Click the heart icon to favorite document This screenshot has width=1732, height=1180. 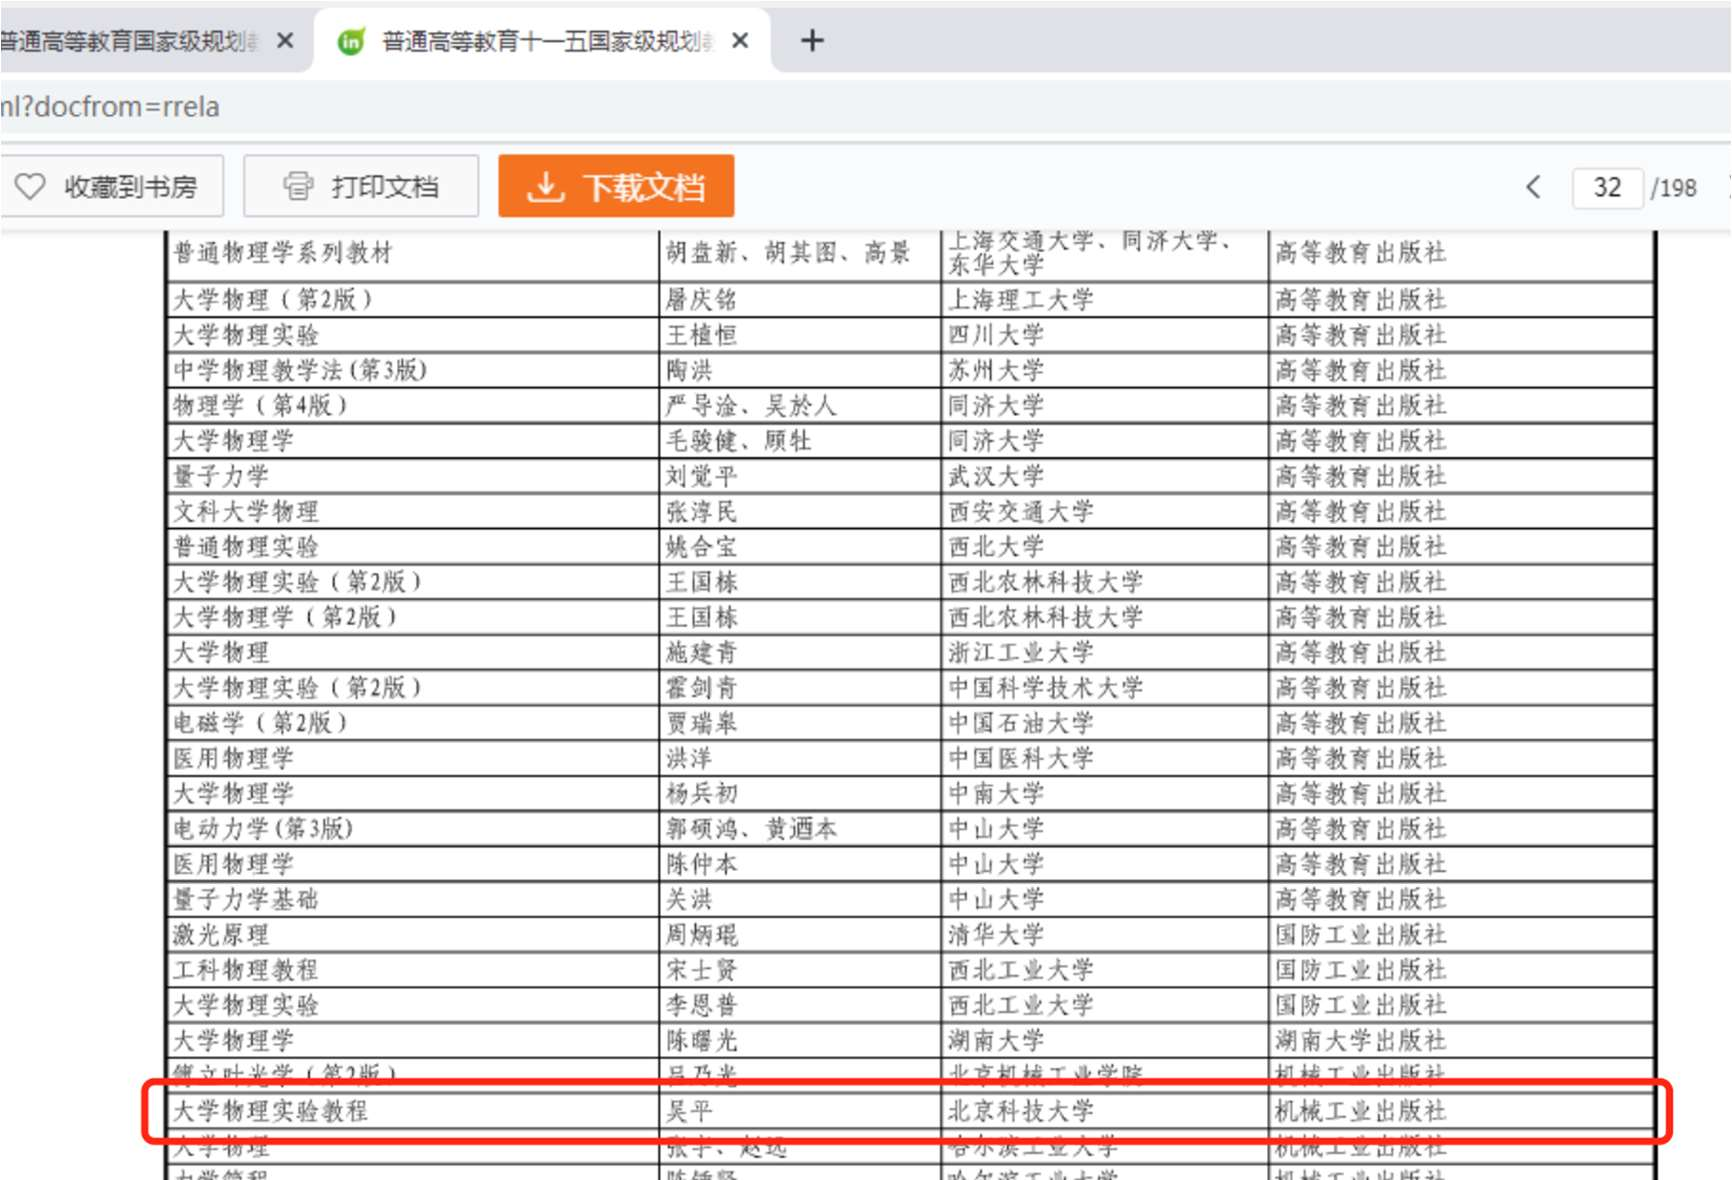(x=30, y=186)
